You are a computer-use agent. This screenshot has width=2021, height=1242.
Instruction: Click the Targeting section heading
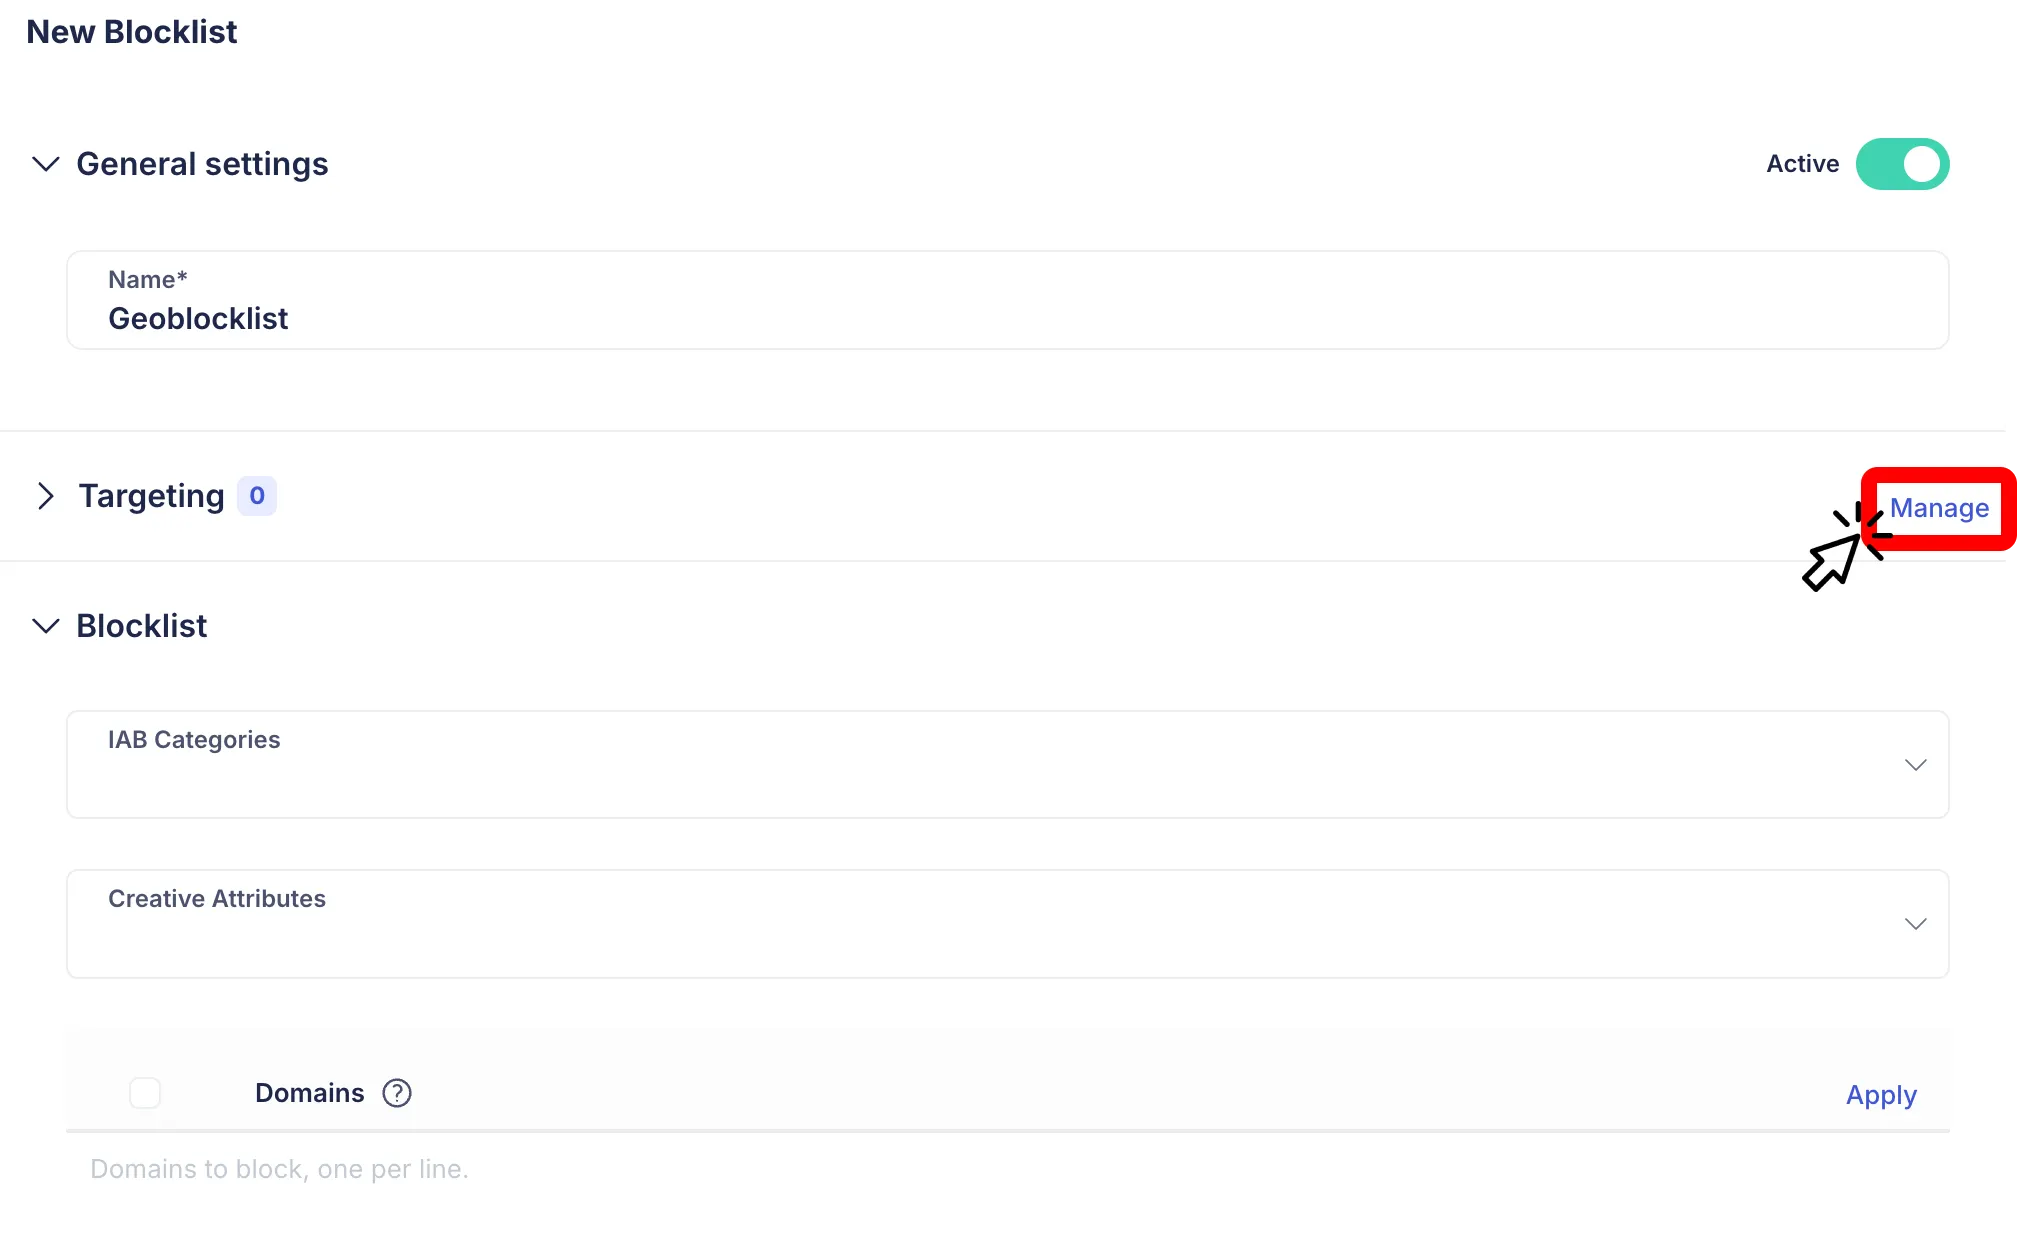(152, 496)
